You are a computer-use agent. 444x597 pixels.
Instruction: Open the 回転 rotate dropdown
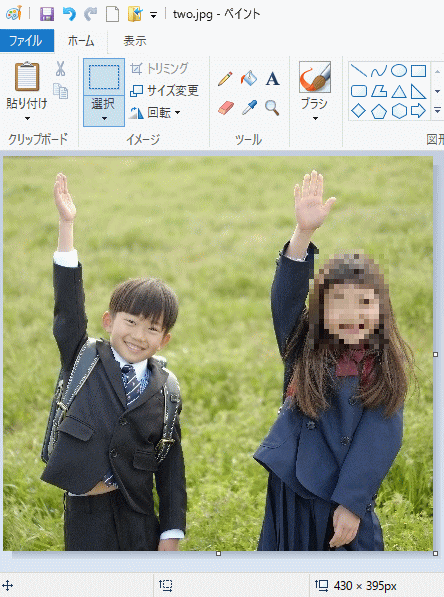155,113
